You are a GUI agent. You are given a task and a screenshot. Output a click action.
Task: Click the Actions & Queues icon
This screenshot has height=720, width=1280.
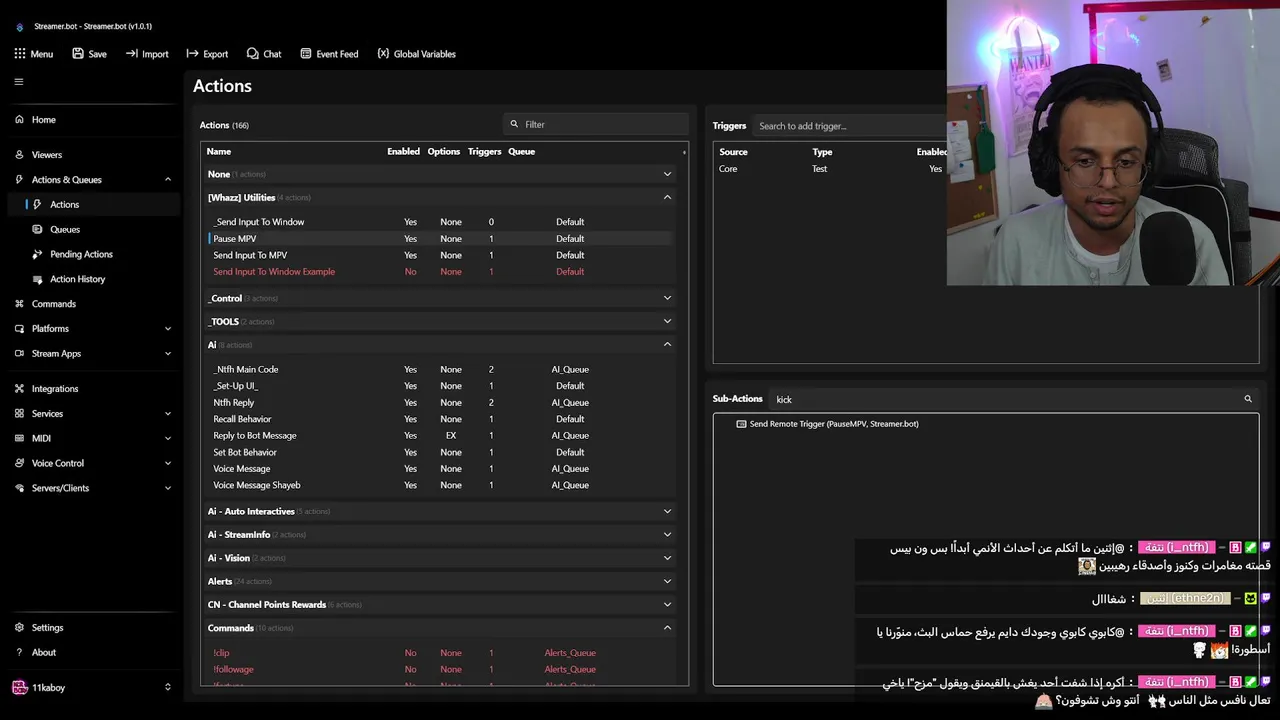point(19,180)
